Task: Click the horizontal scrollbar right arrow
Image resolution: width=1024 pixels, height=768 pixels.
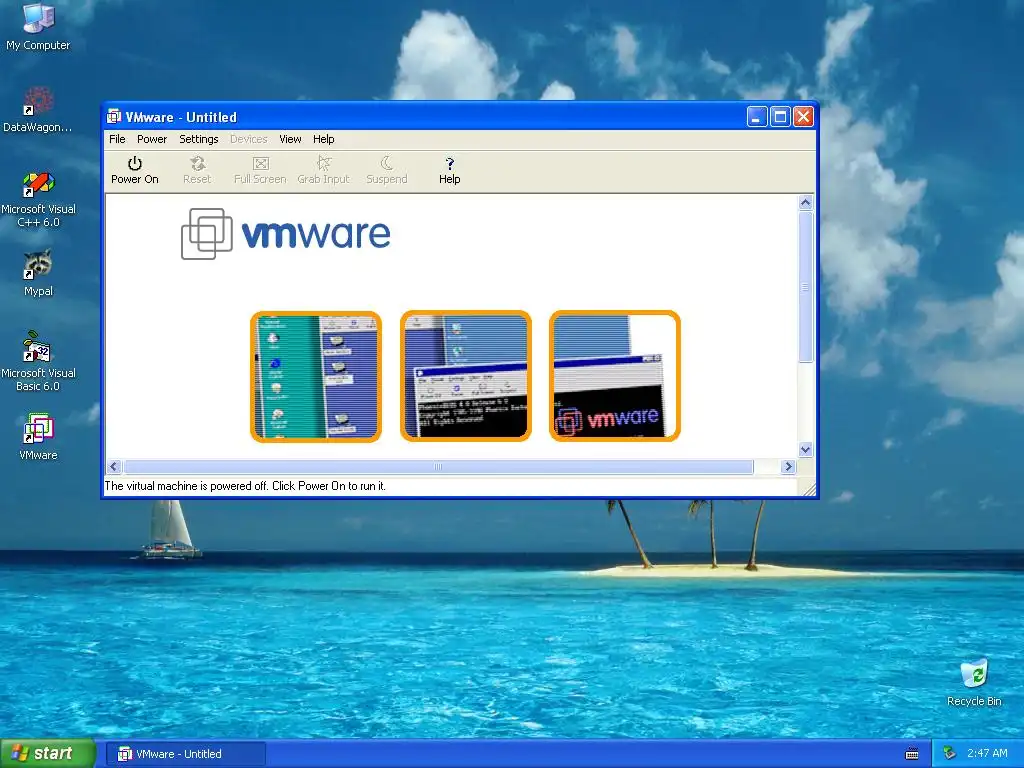Action: pos(788,466)
